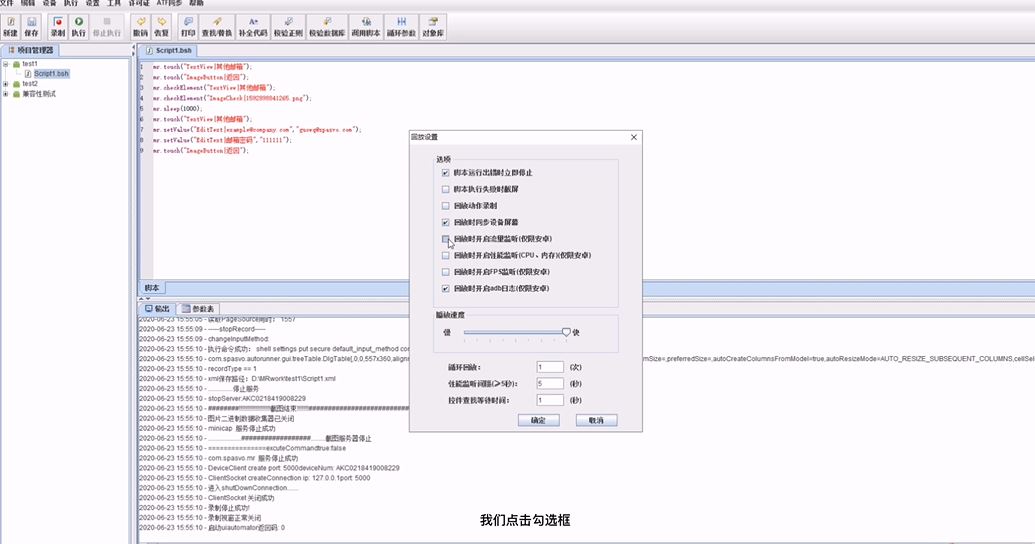
Task: Click the log line 'ClientSocket 关闭成功'
Action: pyautogui.click(x=207, y=498)
